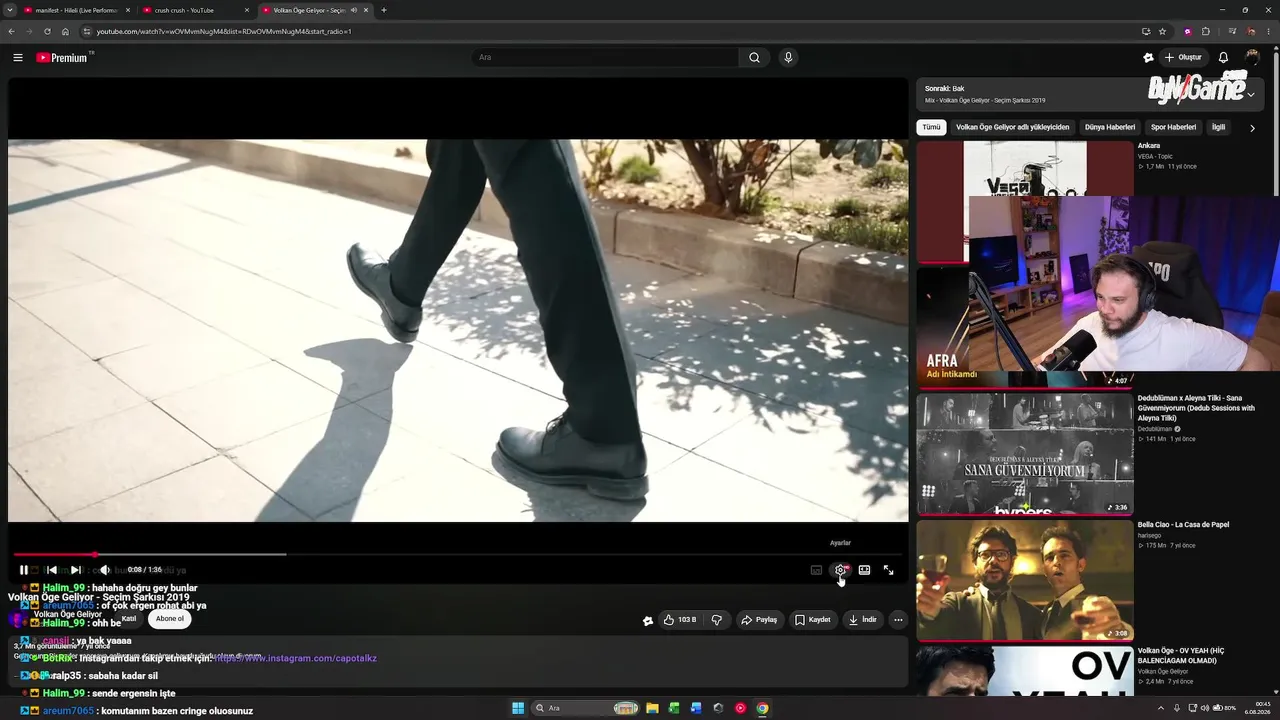Click the Katıl join button

point(129,619)
